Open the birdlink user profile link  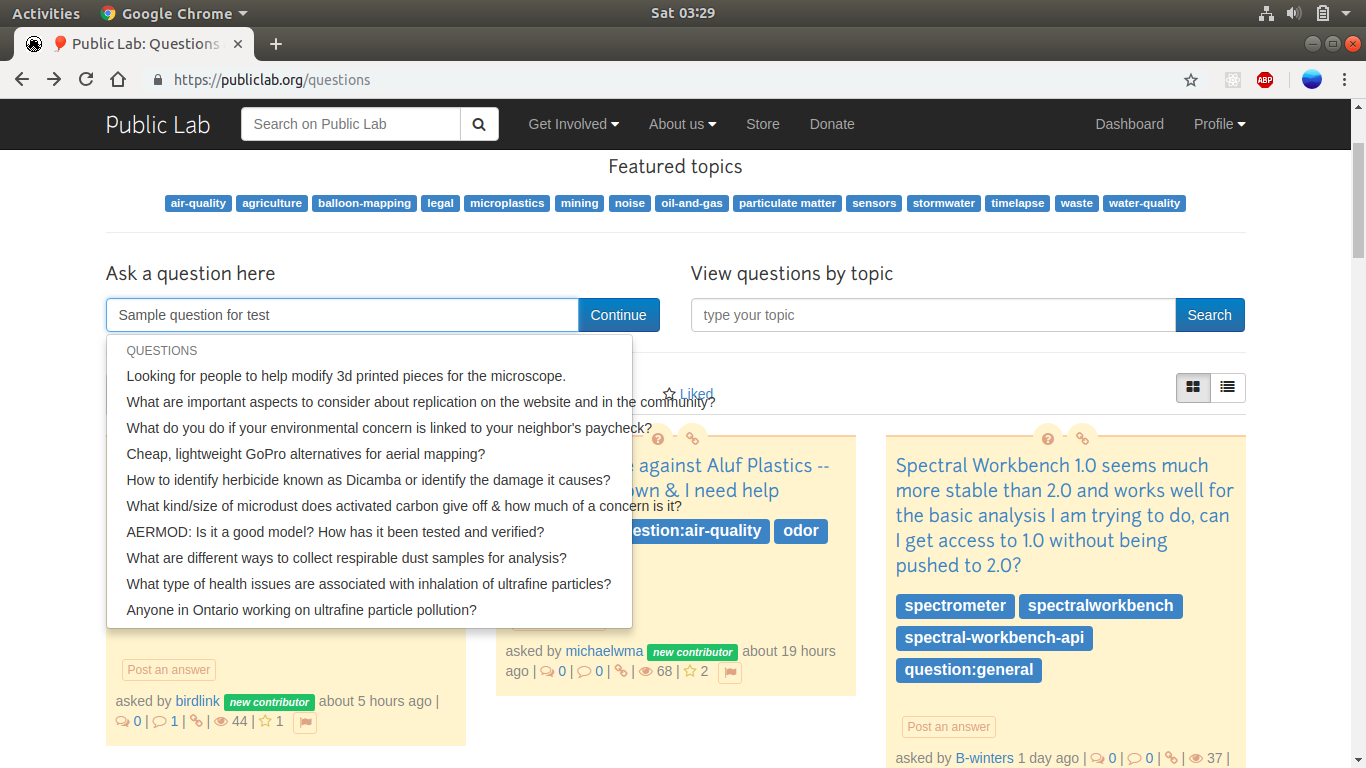[197, 701]
